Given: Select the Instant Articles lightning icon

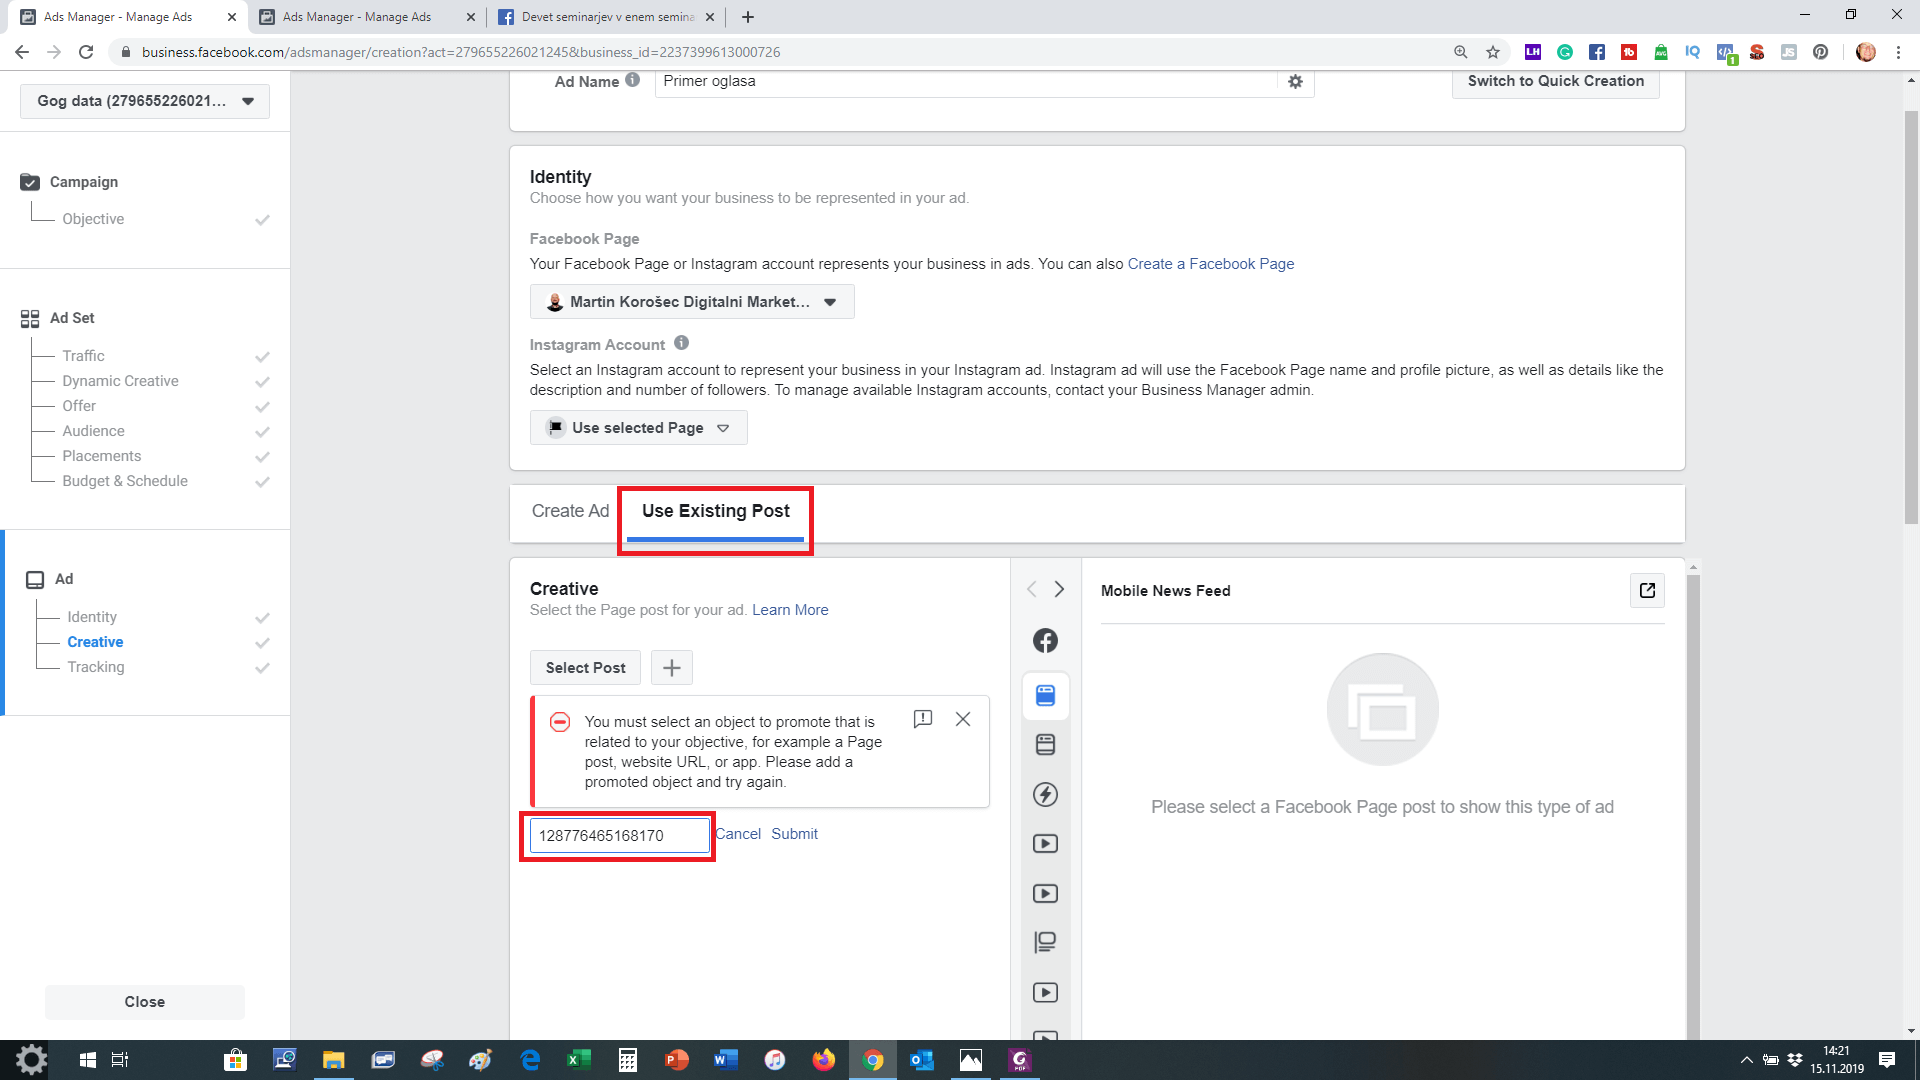Looking at the screenshot, I should click(x=1045, y=794).
